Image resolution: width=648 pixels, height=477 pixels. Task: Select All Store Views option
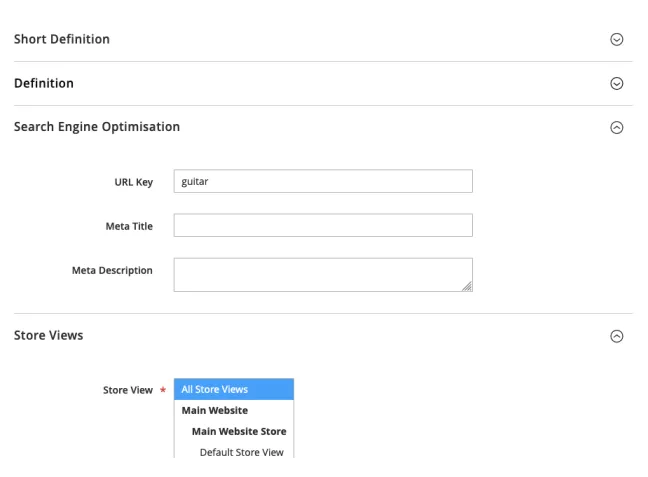tap(234, 389)
